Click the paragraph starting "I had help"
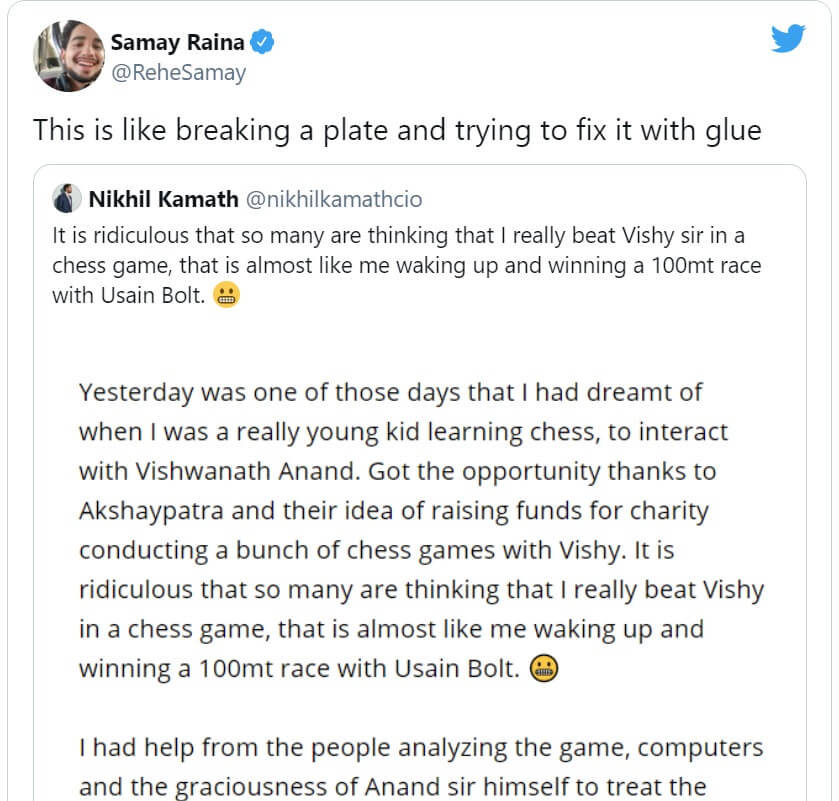The width and height of the screenshot is (839, 801). (420, 766)
